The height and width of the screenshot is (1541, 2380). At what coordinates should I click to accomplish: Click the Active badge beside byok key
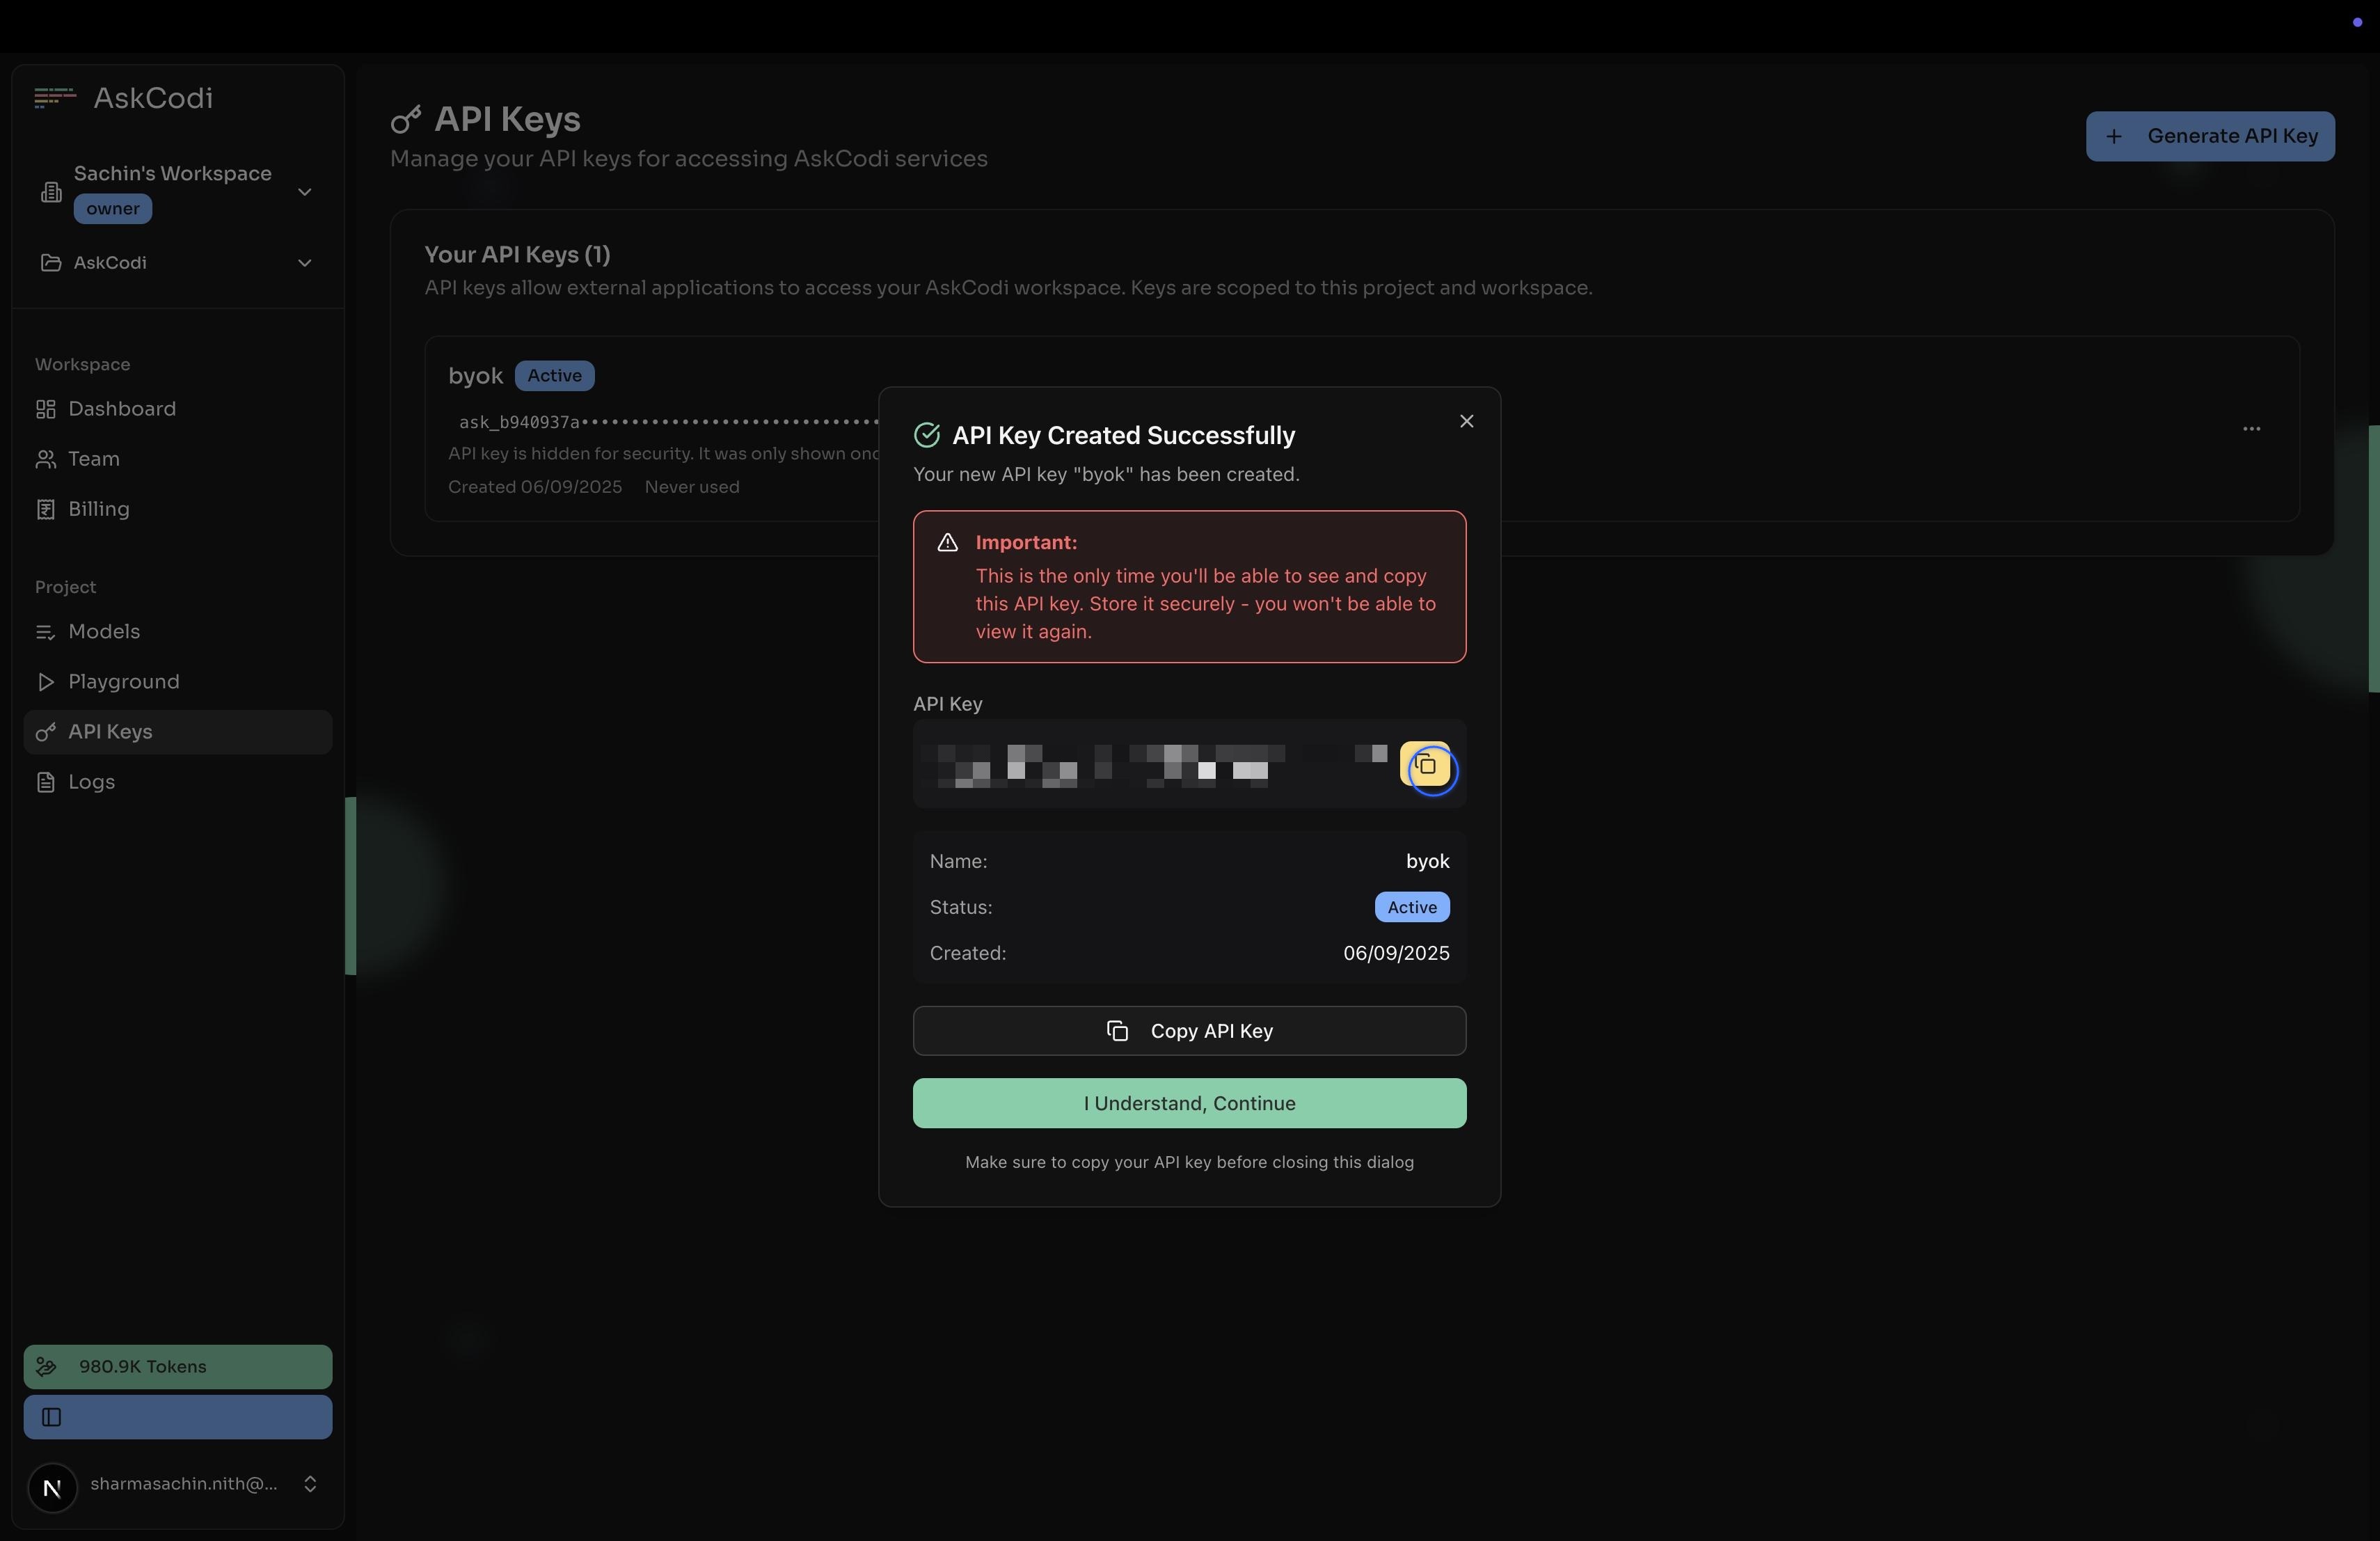click(x=554, y=376)
